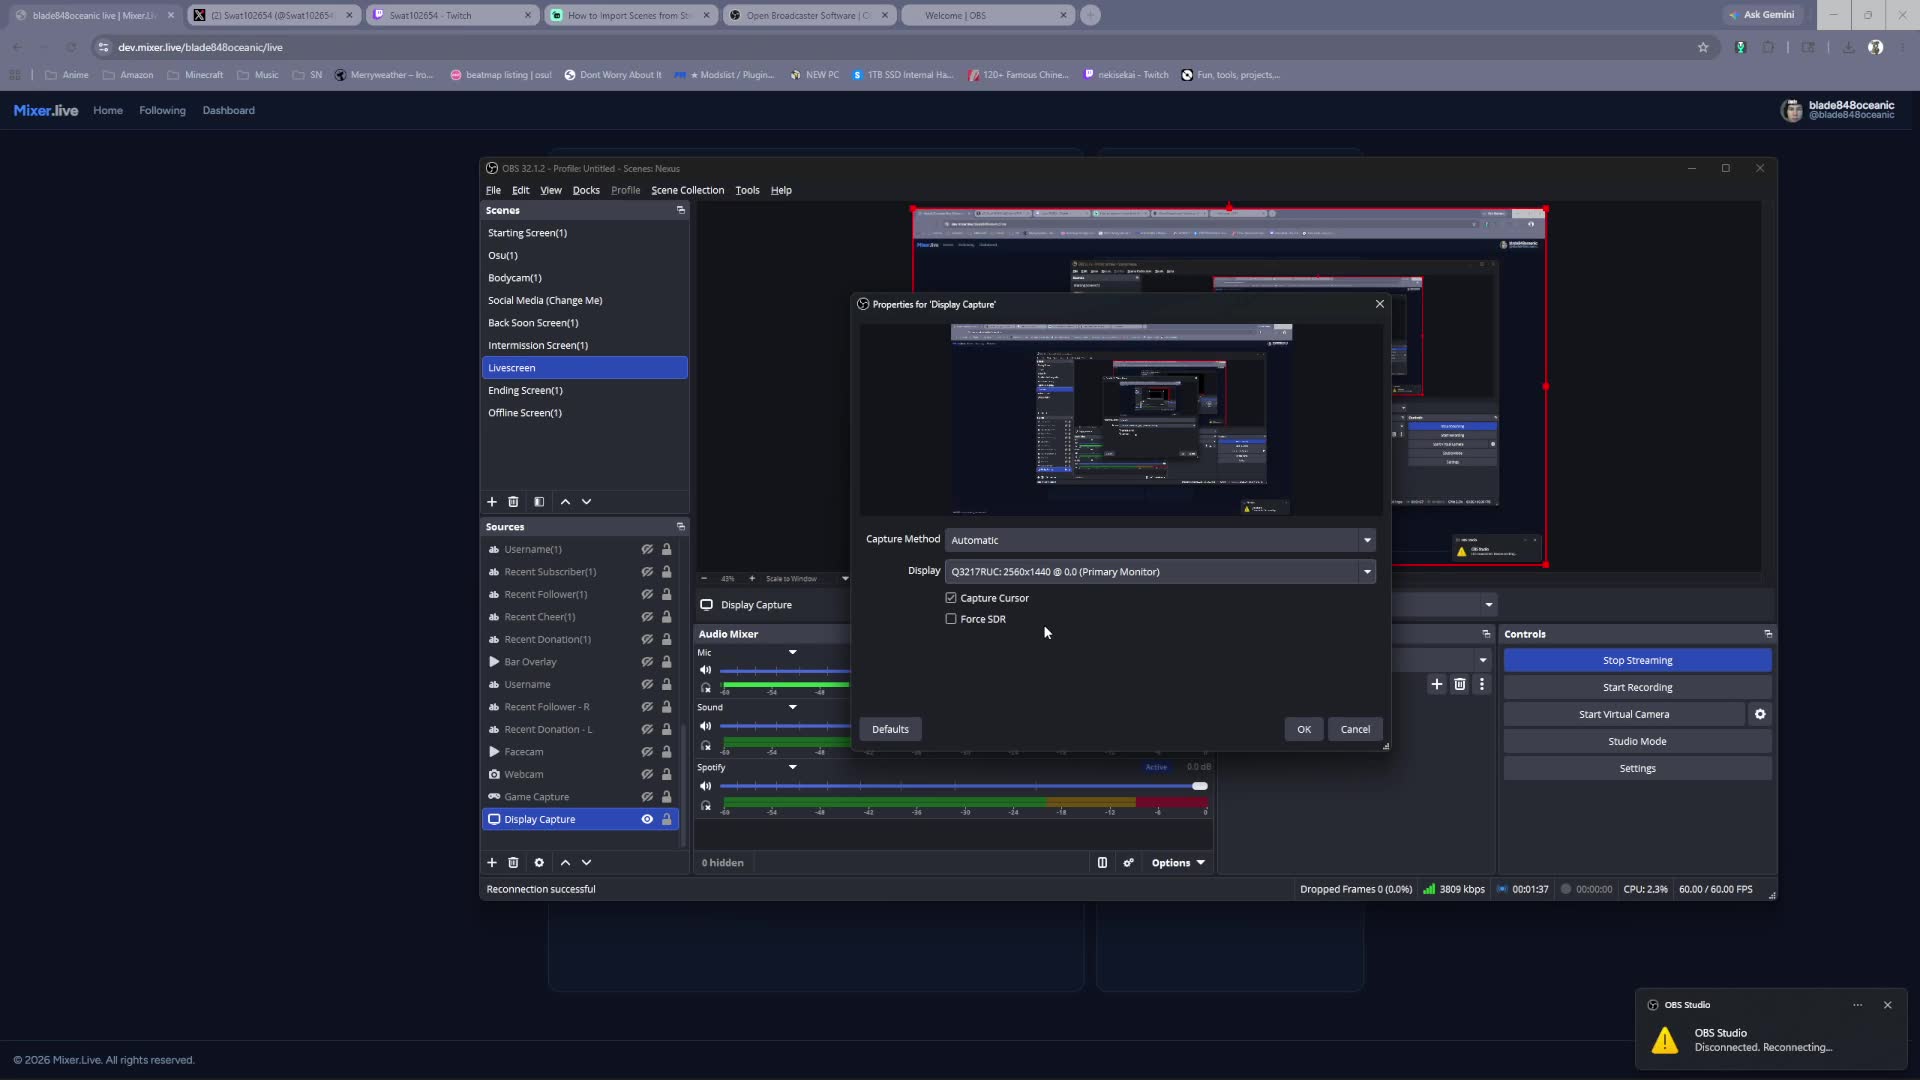Expand Bar Overlay group arrow
Screen dimensions: 1920x1080
(494, 662)
